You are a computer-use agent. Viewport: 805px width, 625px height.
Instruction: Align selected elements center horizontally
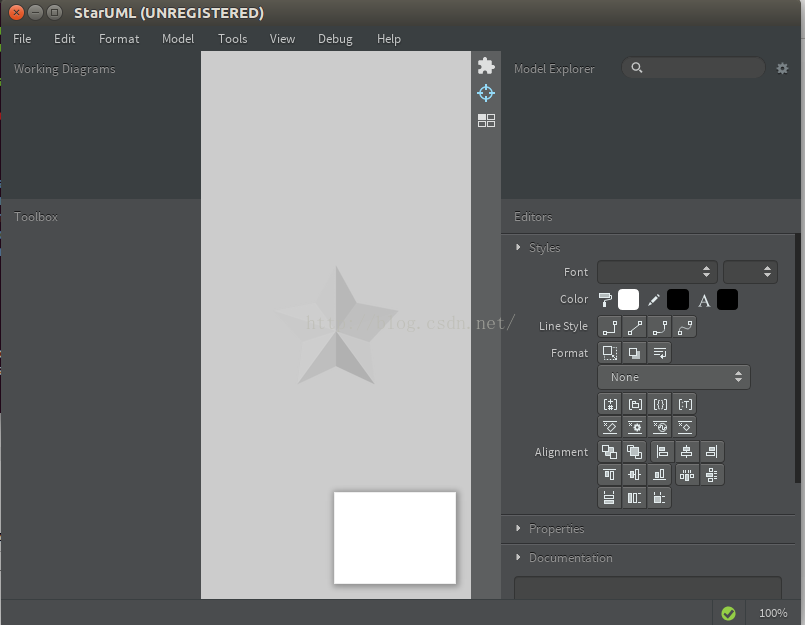click(x=686, y=452)
